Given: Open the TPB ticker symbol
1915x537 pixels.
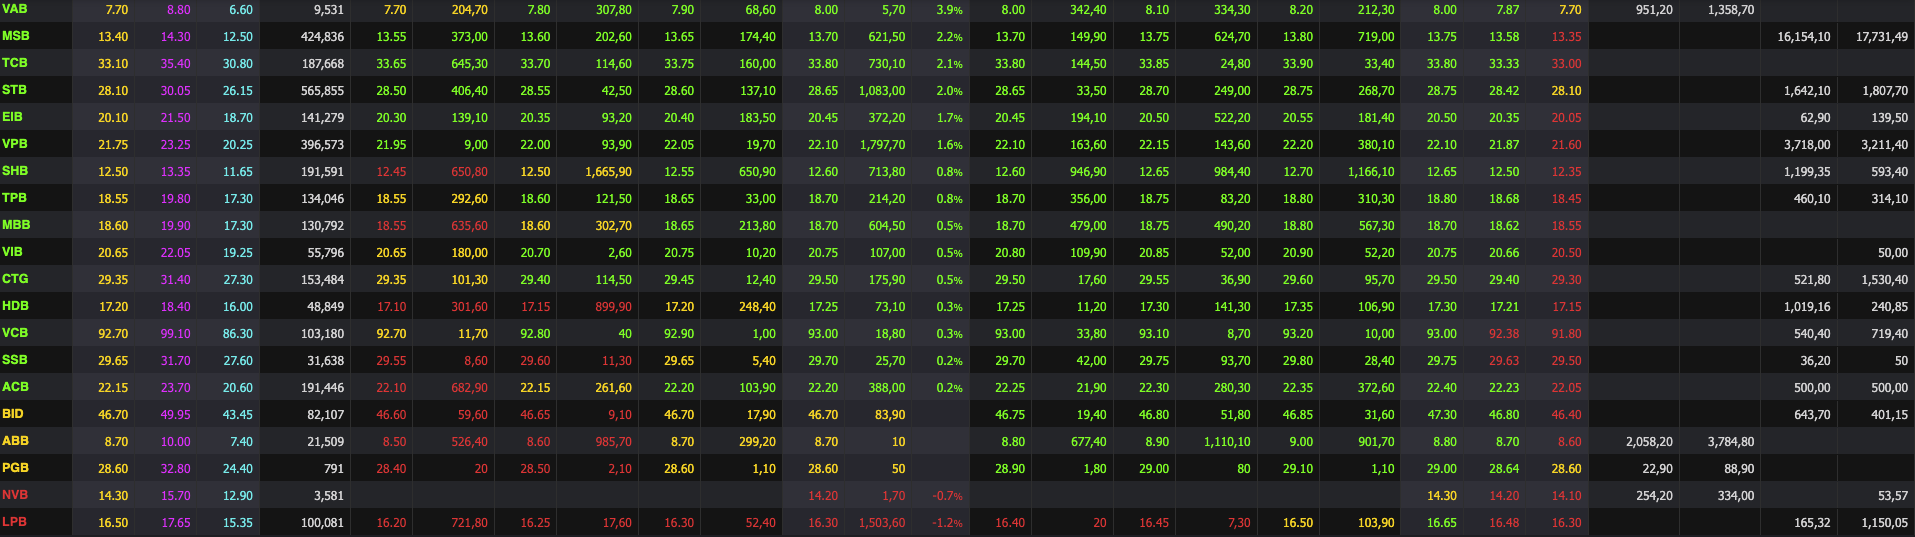Looking at the screenshot, I should click(15, 198).
